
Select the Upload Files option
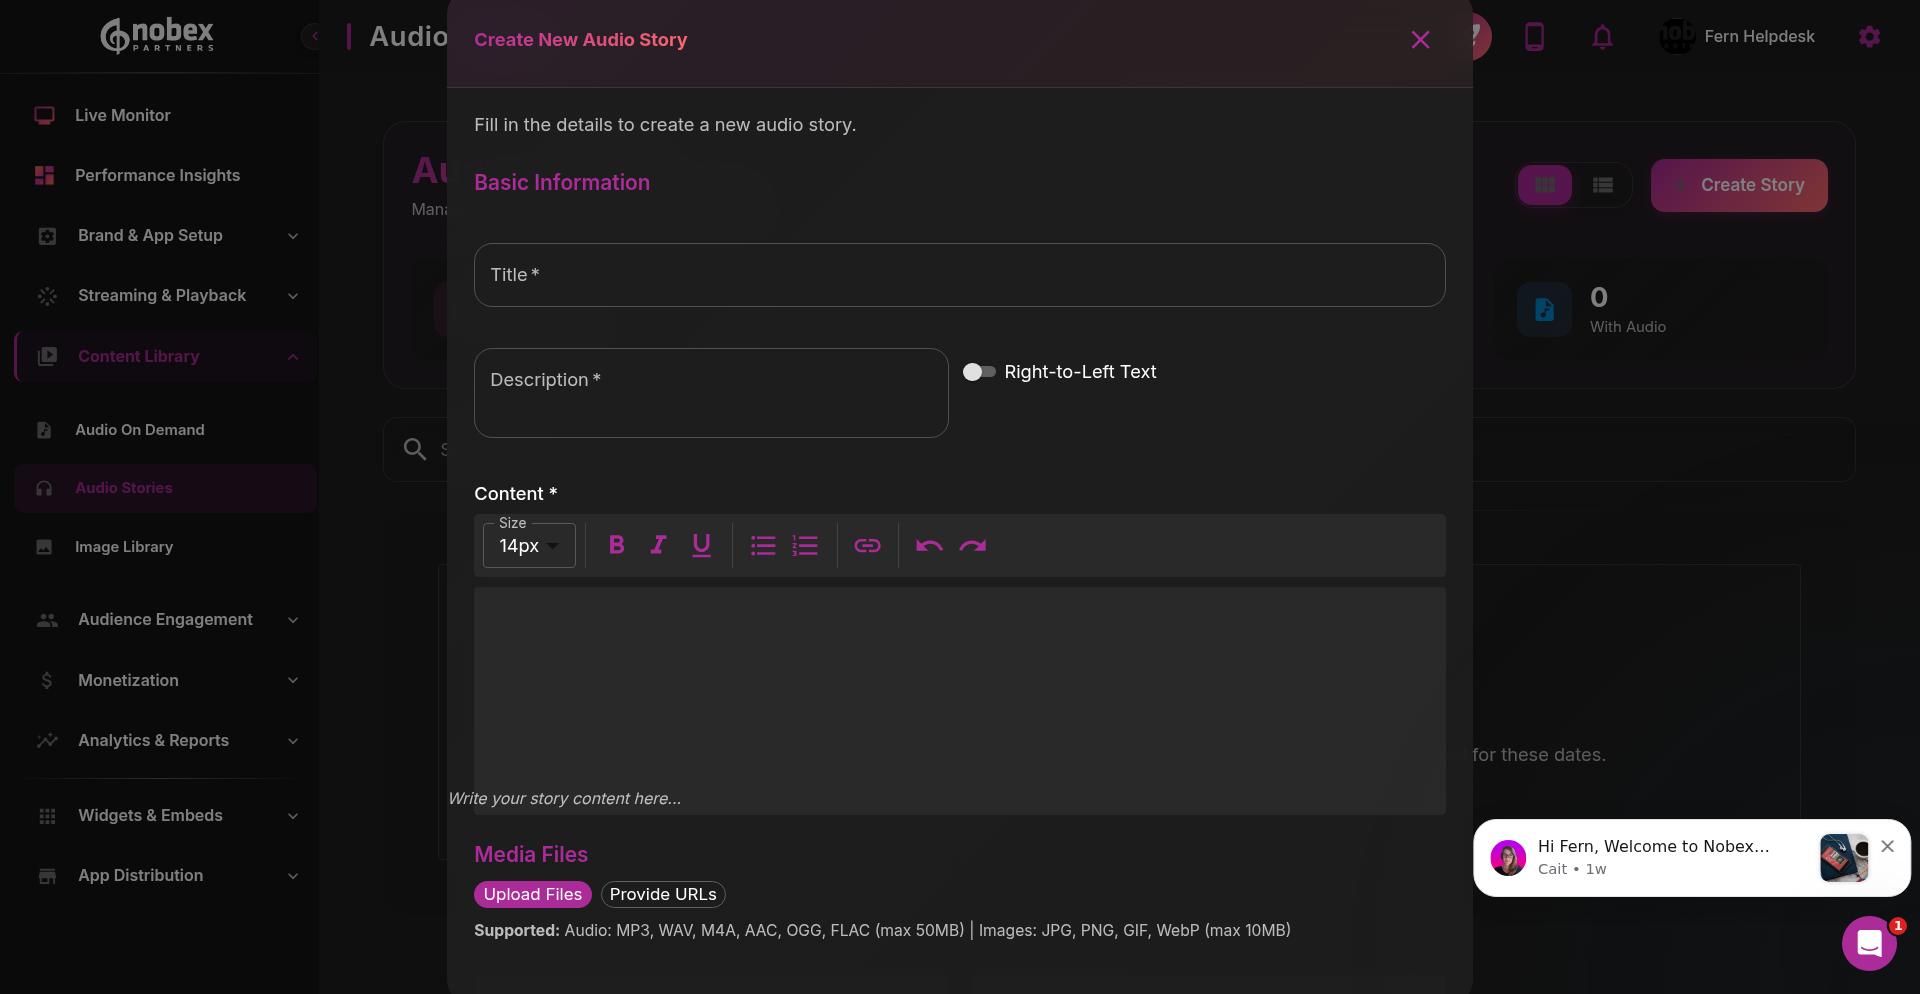(x=532, y=894)
